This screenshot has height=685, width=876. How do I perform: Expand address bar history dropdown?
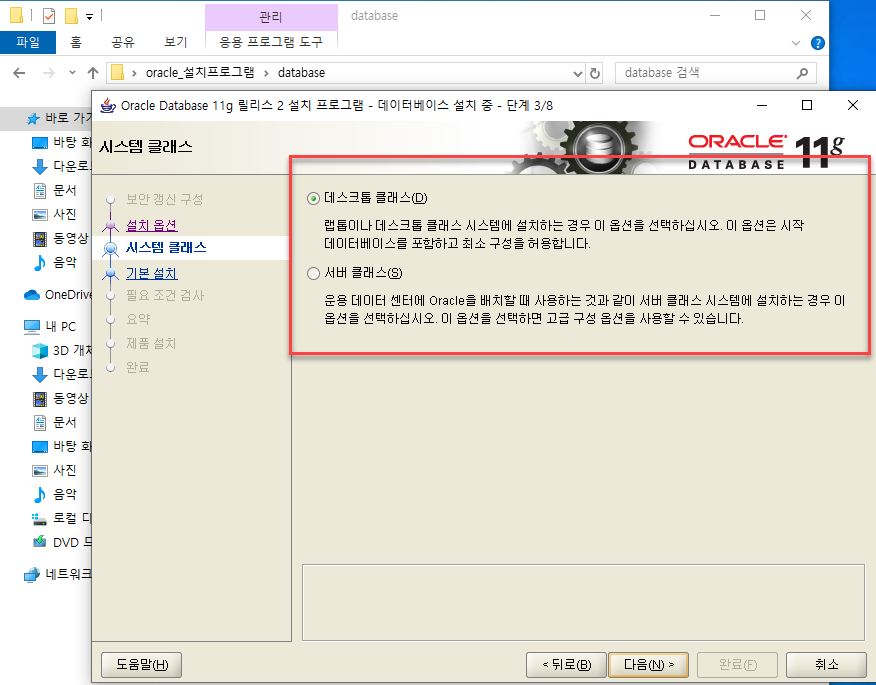pos(578,73)
